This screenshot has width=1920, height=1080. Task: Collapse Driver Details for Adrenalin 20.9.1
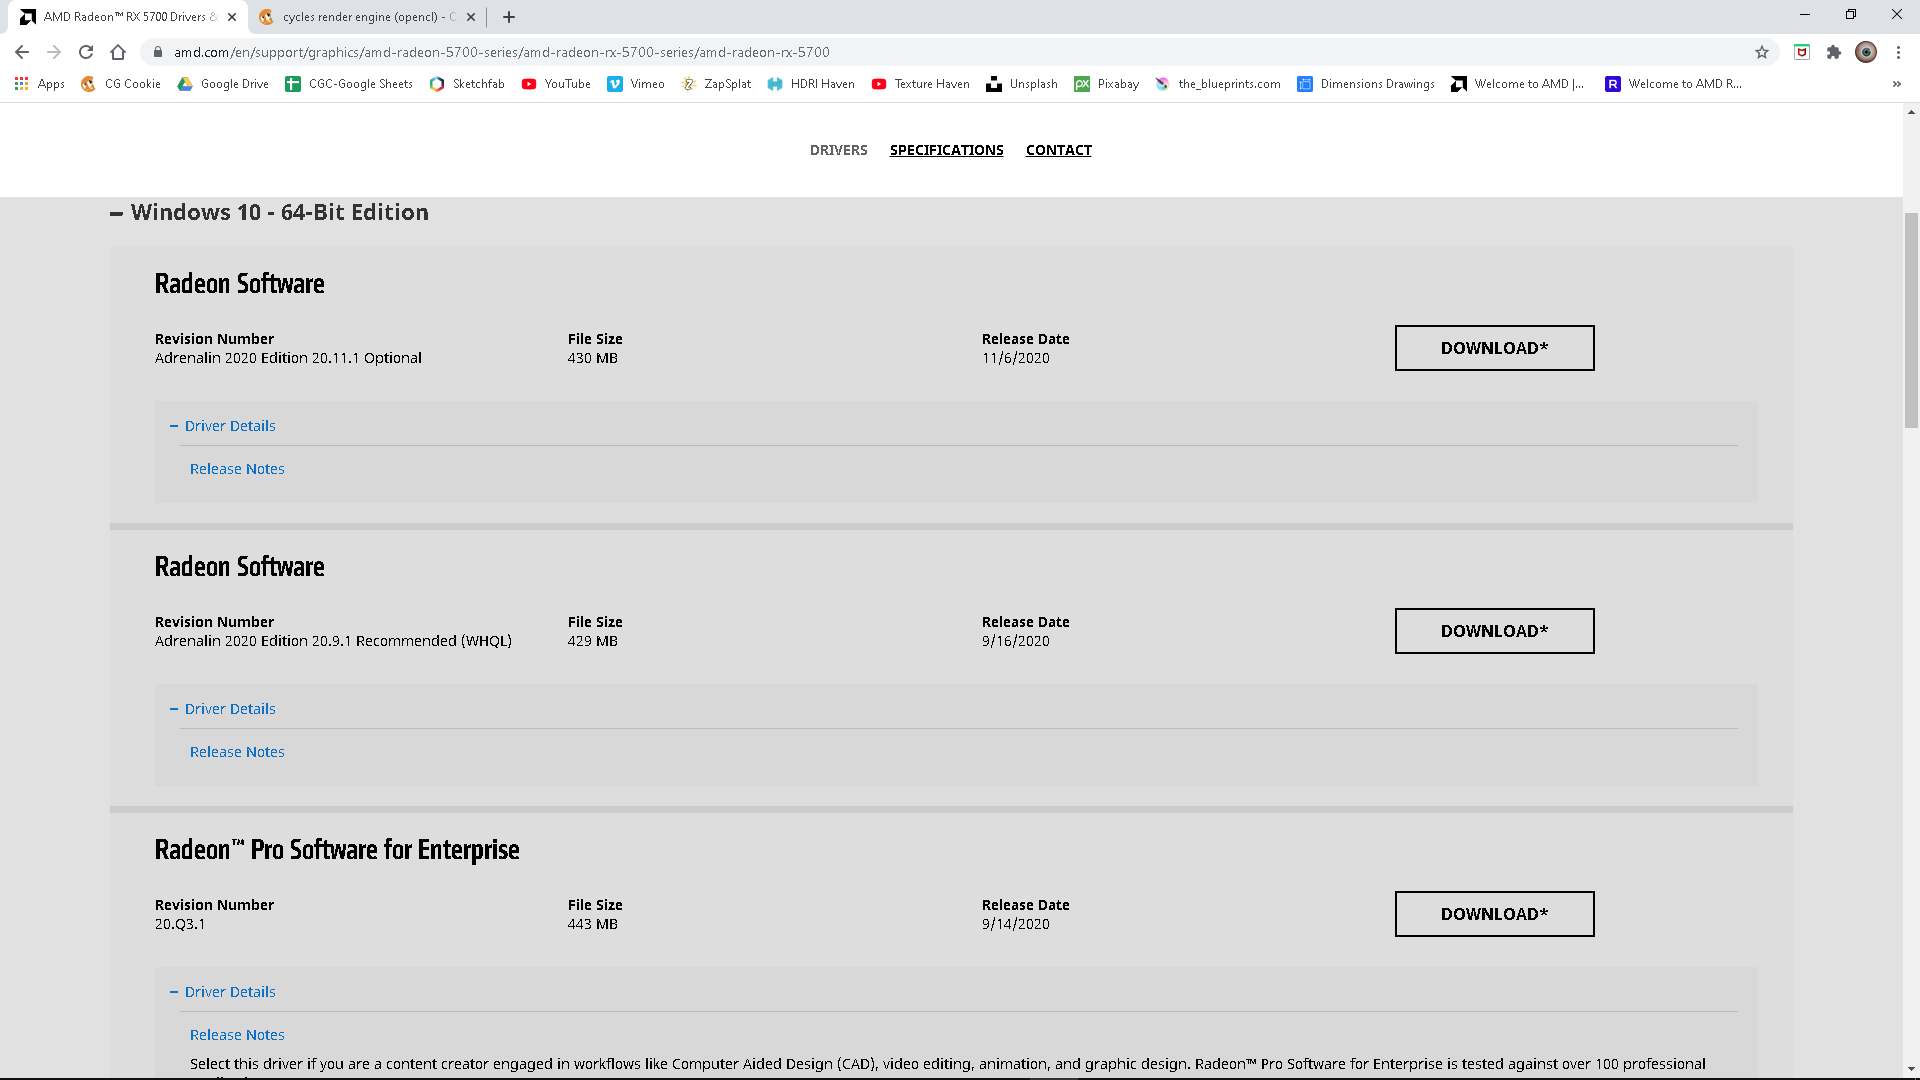pyautogui.click(x=223, y=709)
